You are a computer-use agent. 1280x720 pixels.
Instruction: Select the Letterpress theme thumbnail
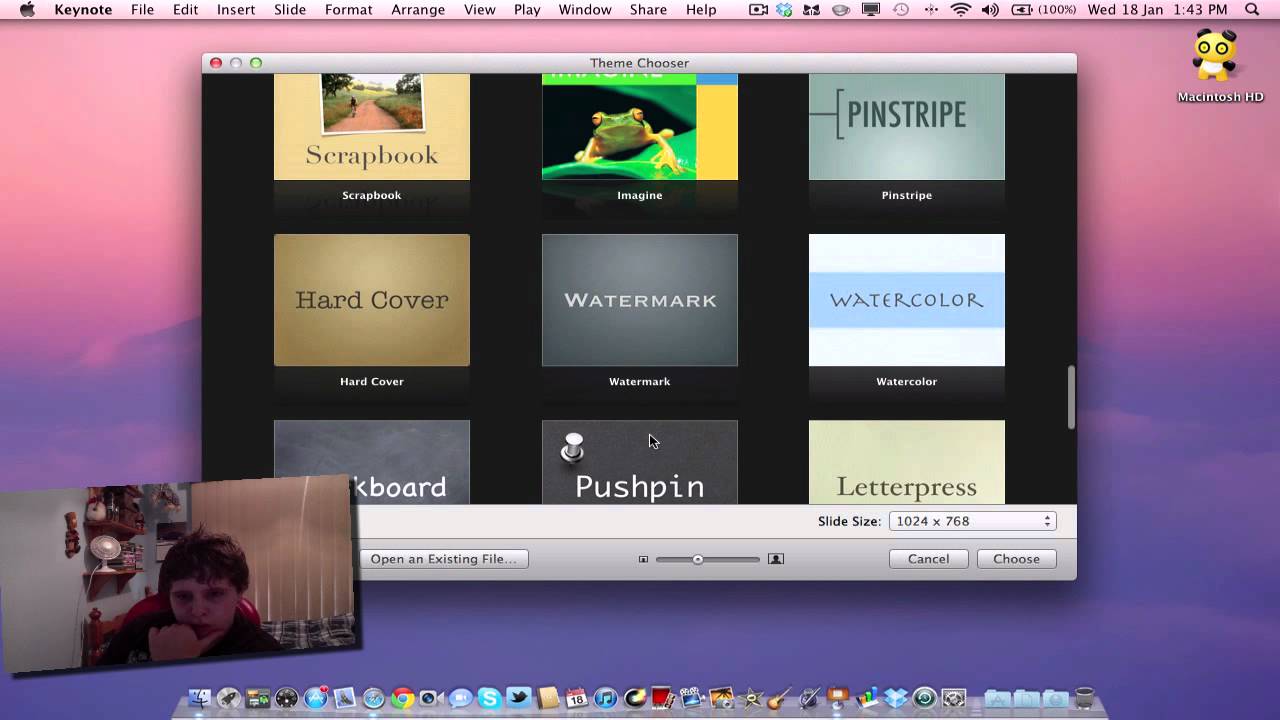907,462
